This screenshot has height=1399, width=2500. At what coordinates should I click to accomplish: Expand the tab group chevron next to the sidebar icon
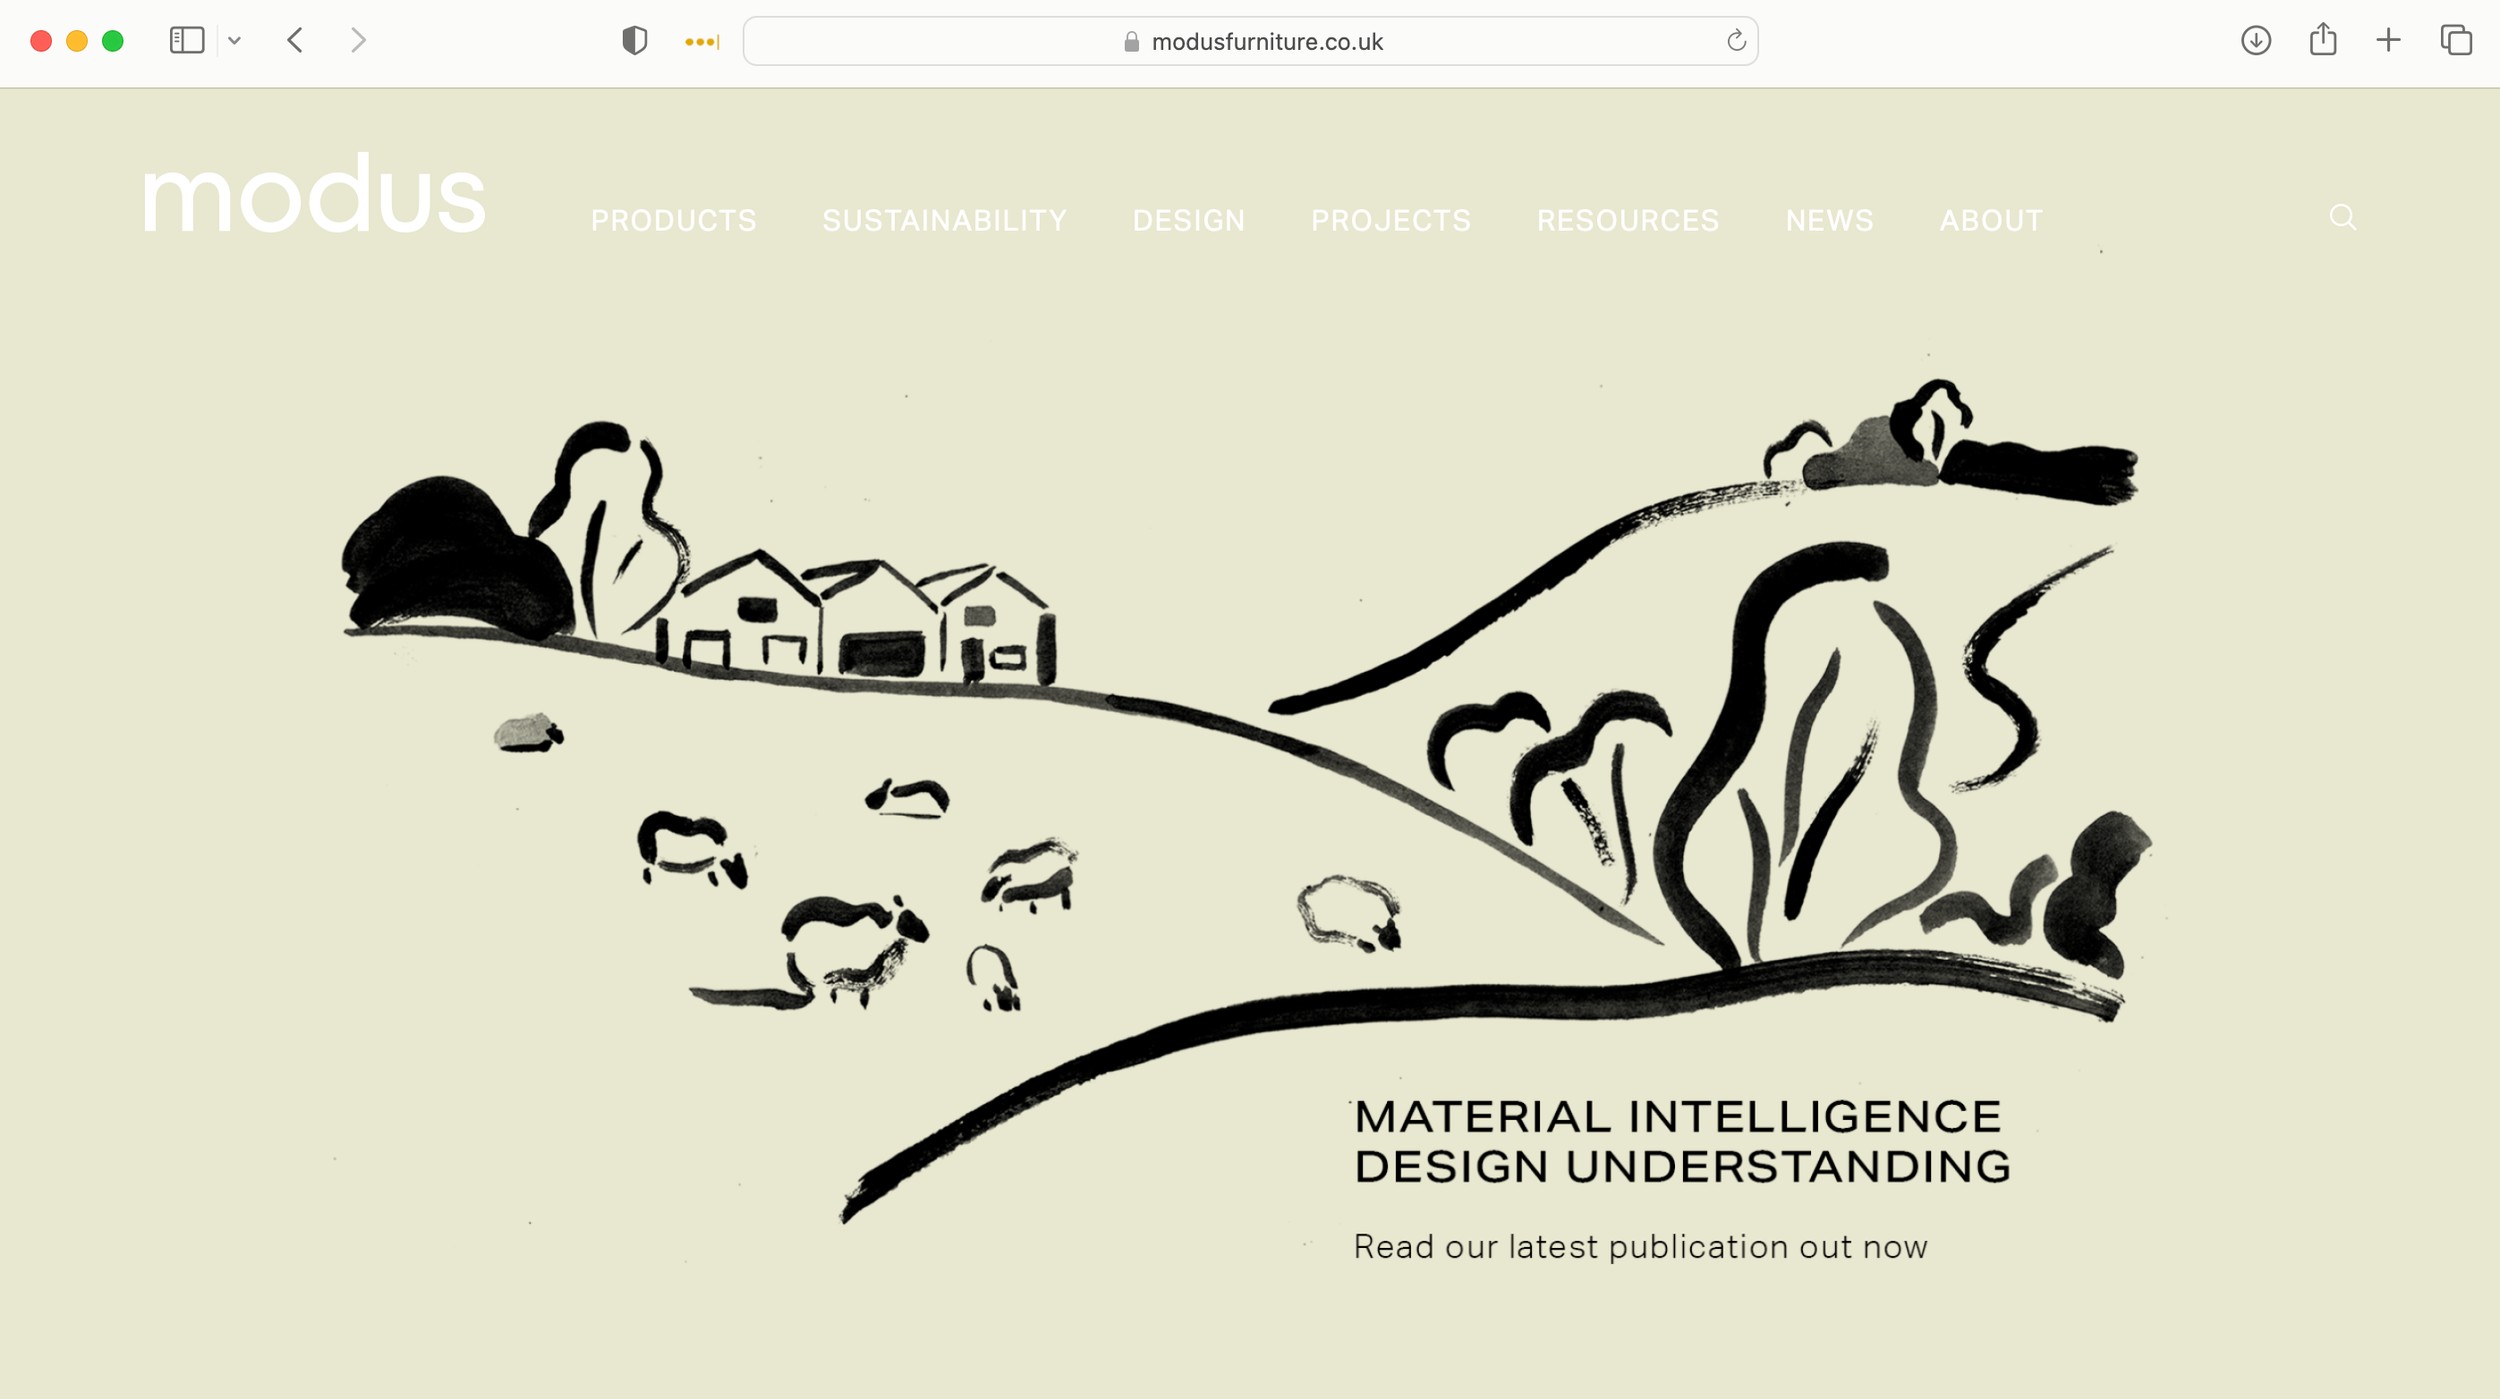pos(234,41)
